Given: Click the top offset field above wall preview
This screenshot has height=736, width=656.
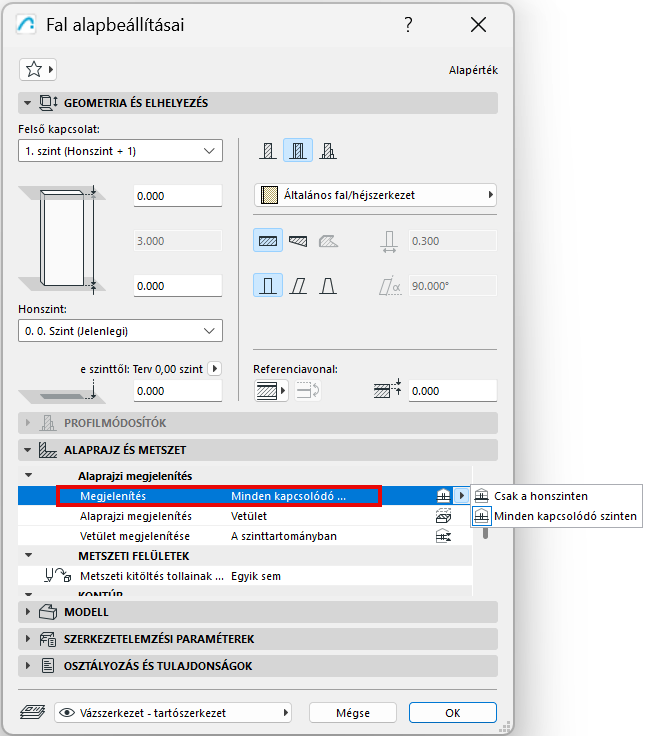Looking at the screenshot, I should pos(178,196).
